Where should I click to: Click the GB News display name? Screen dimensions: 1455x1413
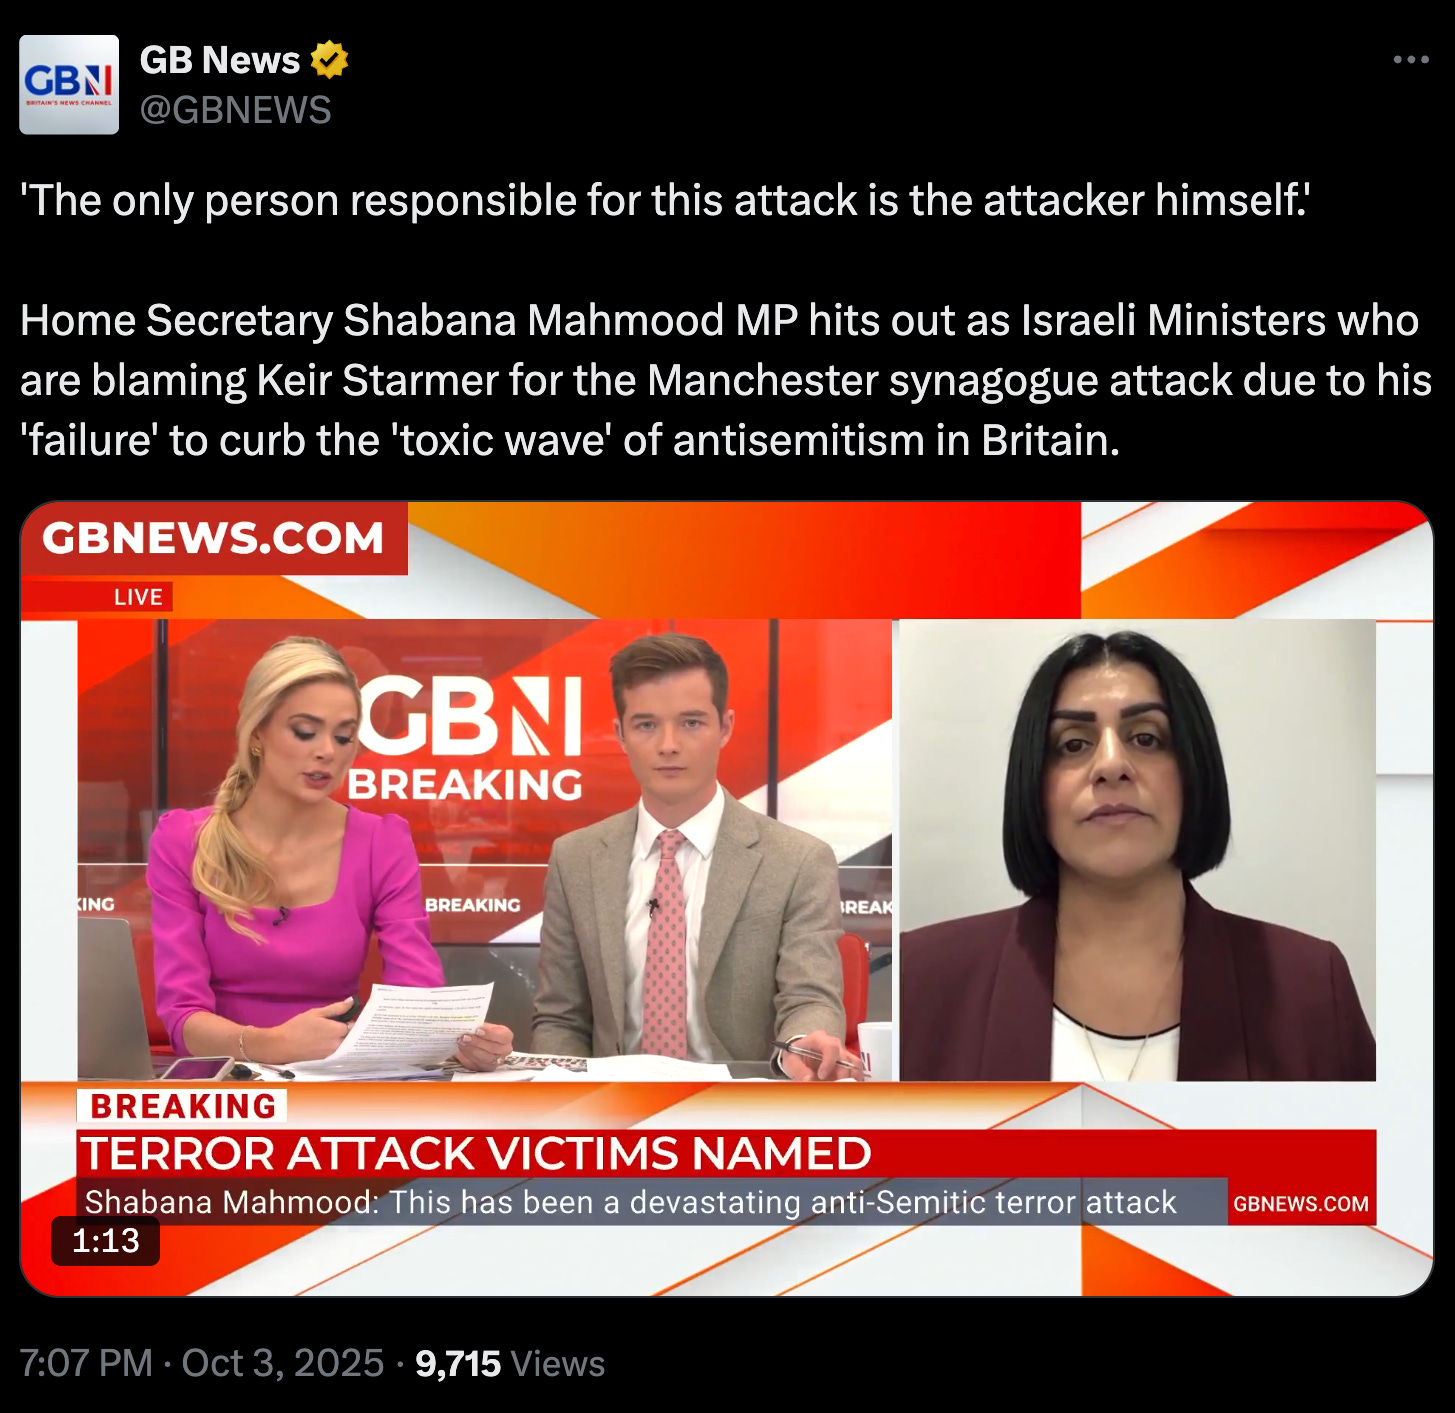(x=220, y=60)
